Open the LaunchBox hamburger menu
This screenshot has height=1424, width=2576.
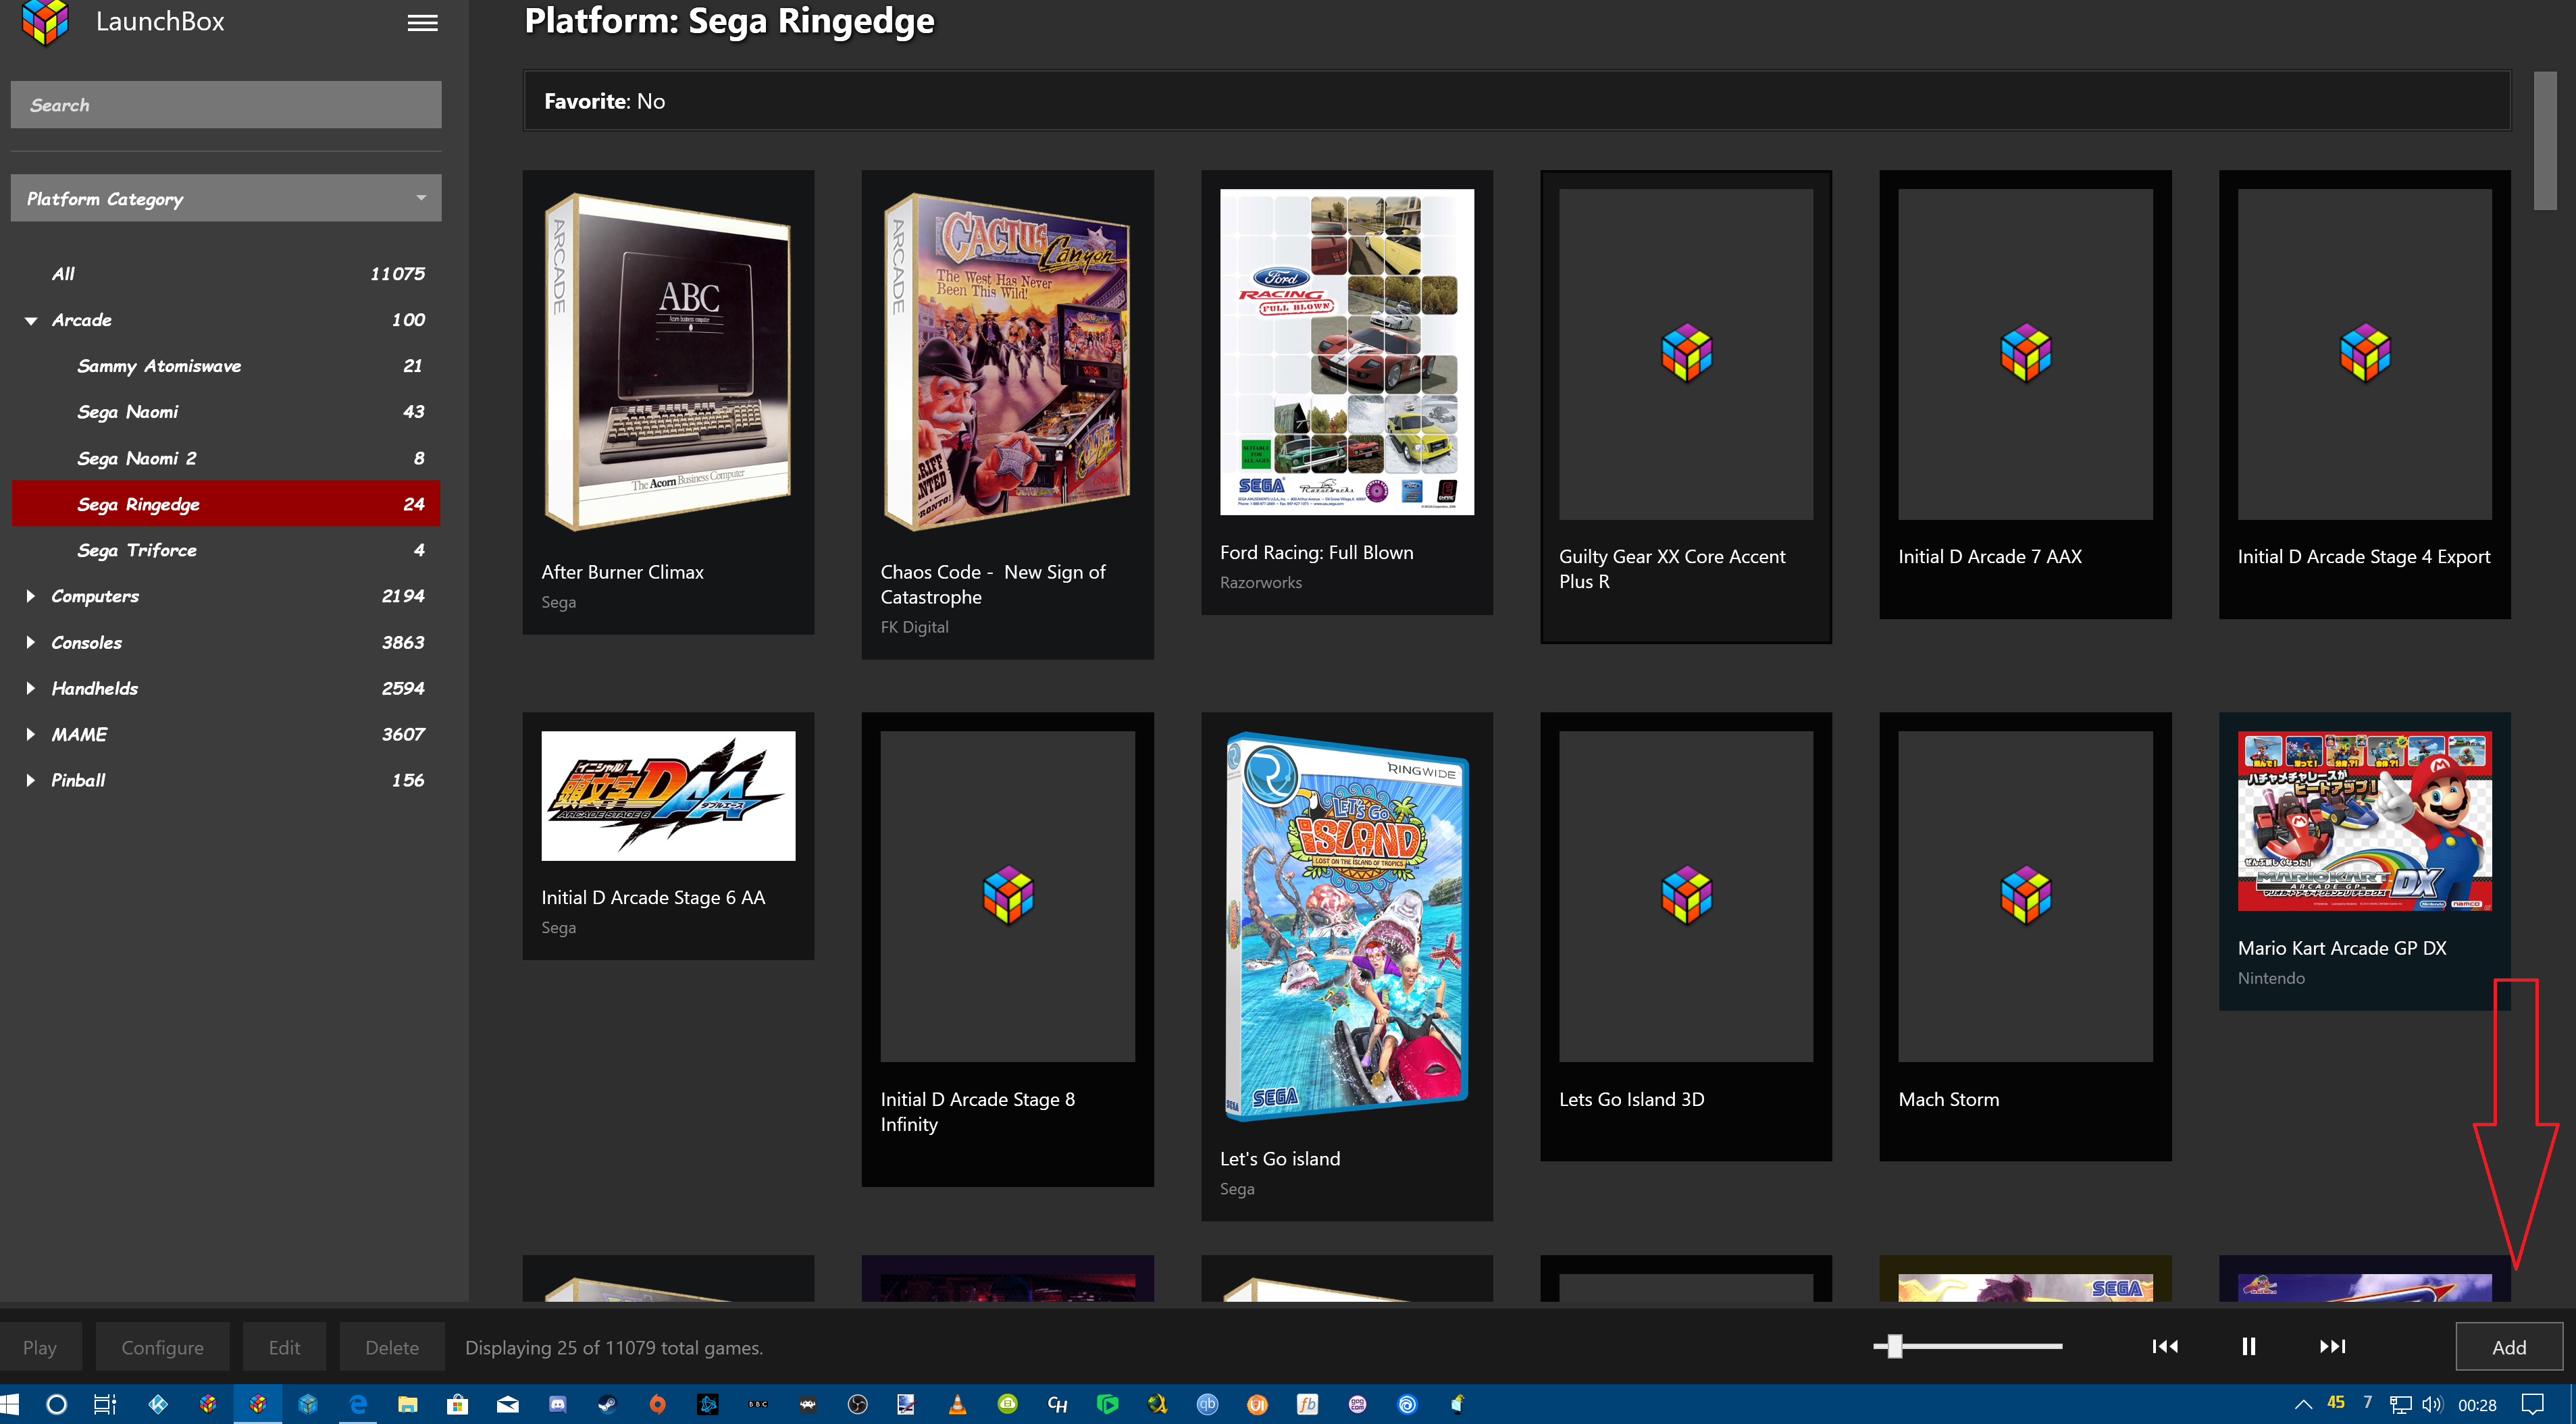pyautogui.click(x=422, y=22)
